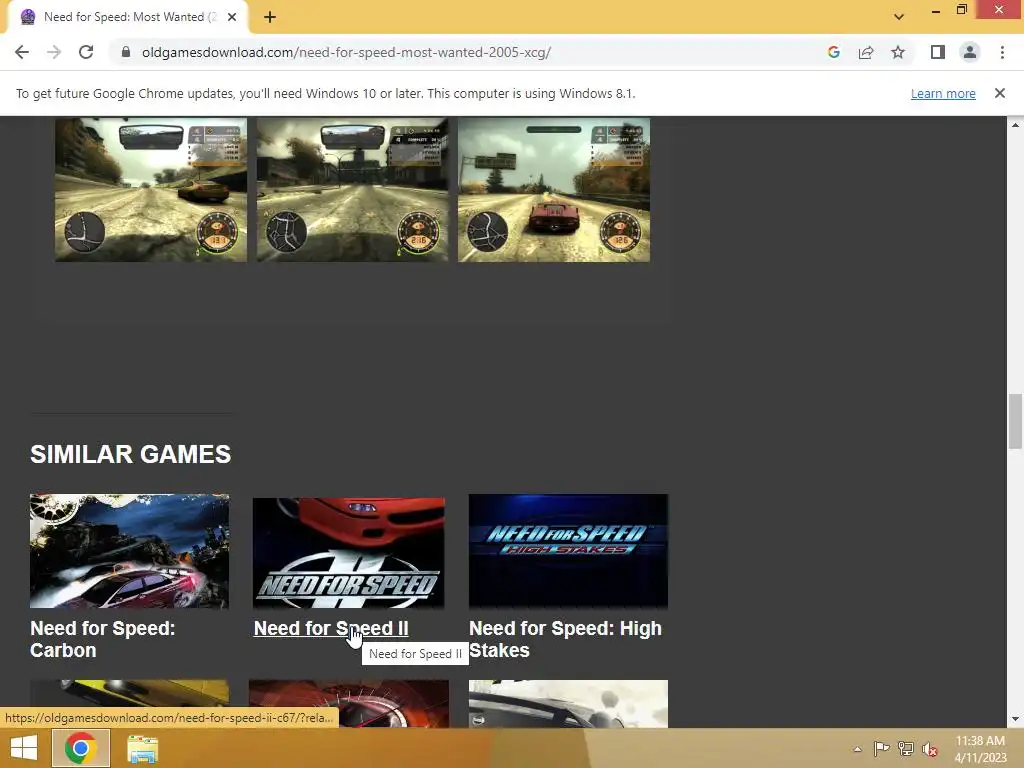Open Need for Speed: Carbon cover image
The width and height of the screenshot is (1024, 768).
pyautogui.click(x=129, y=551)
